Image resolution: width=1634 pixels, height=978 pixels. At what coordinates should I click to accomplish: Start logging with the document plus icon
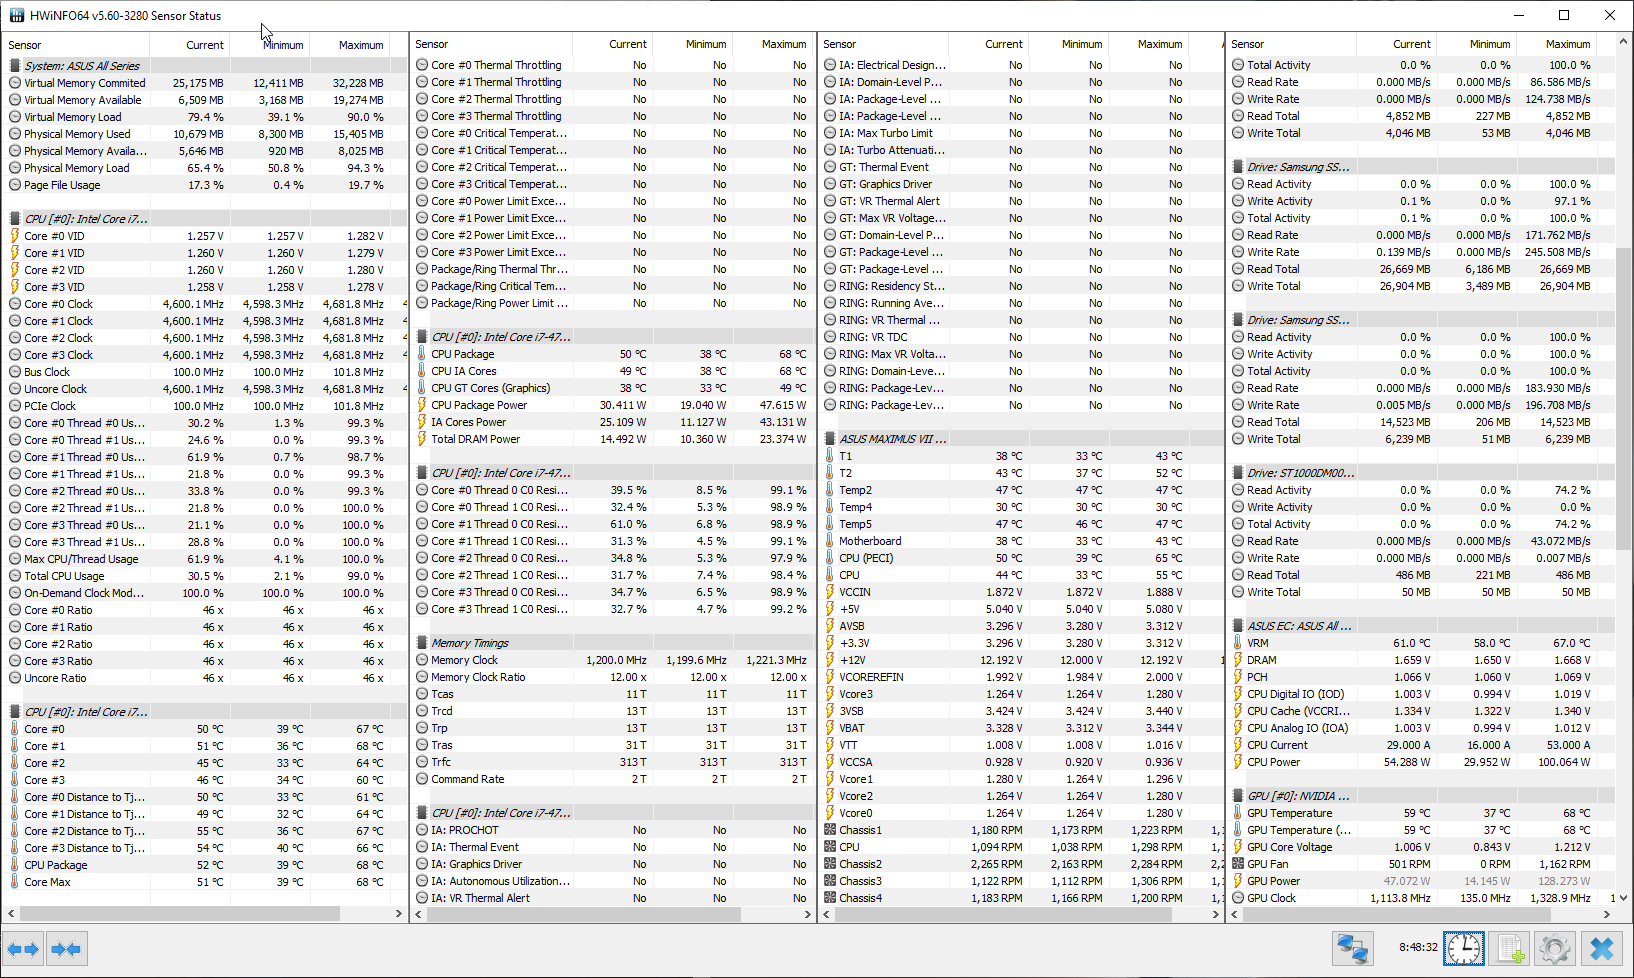1510,948
